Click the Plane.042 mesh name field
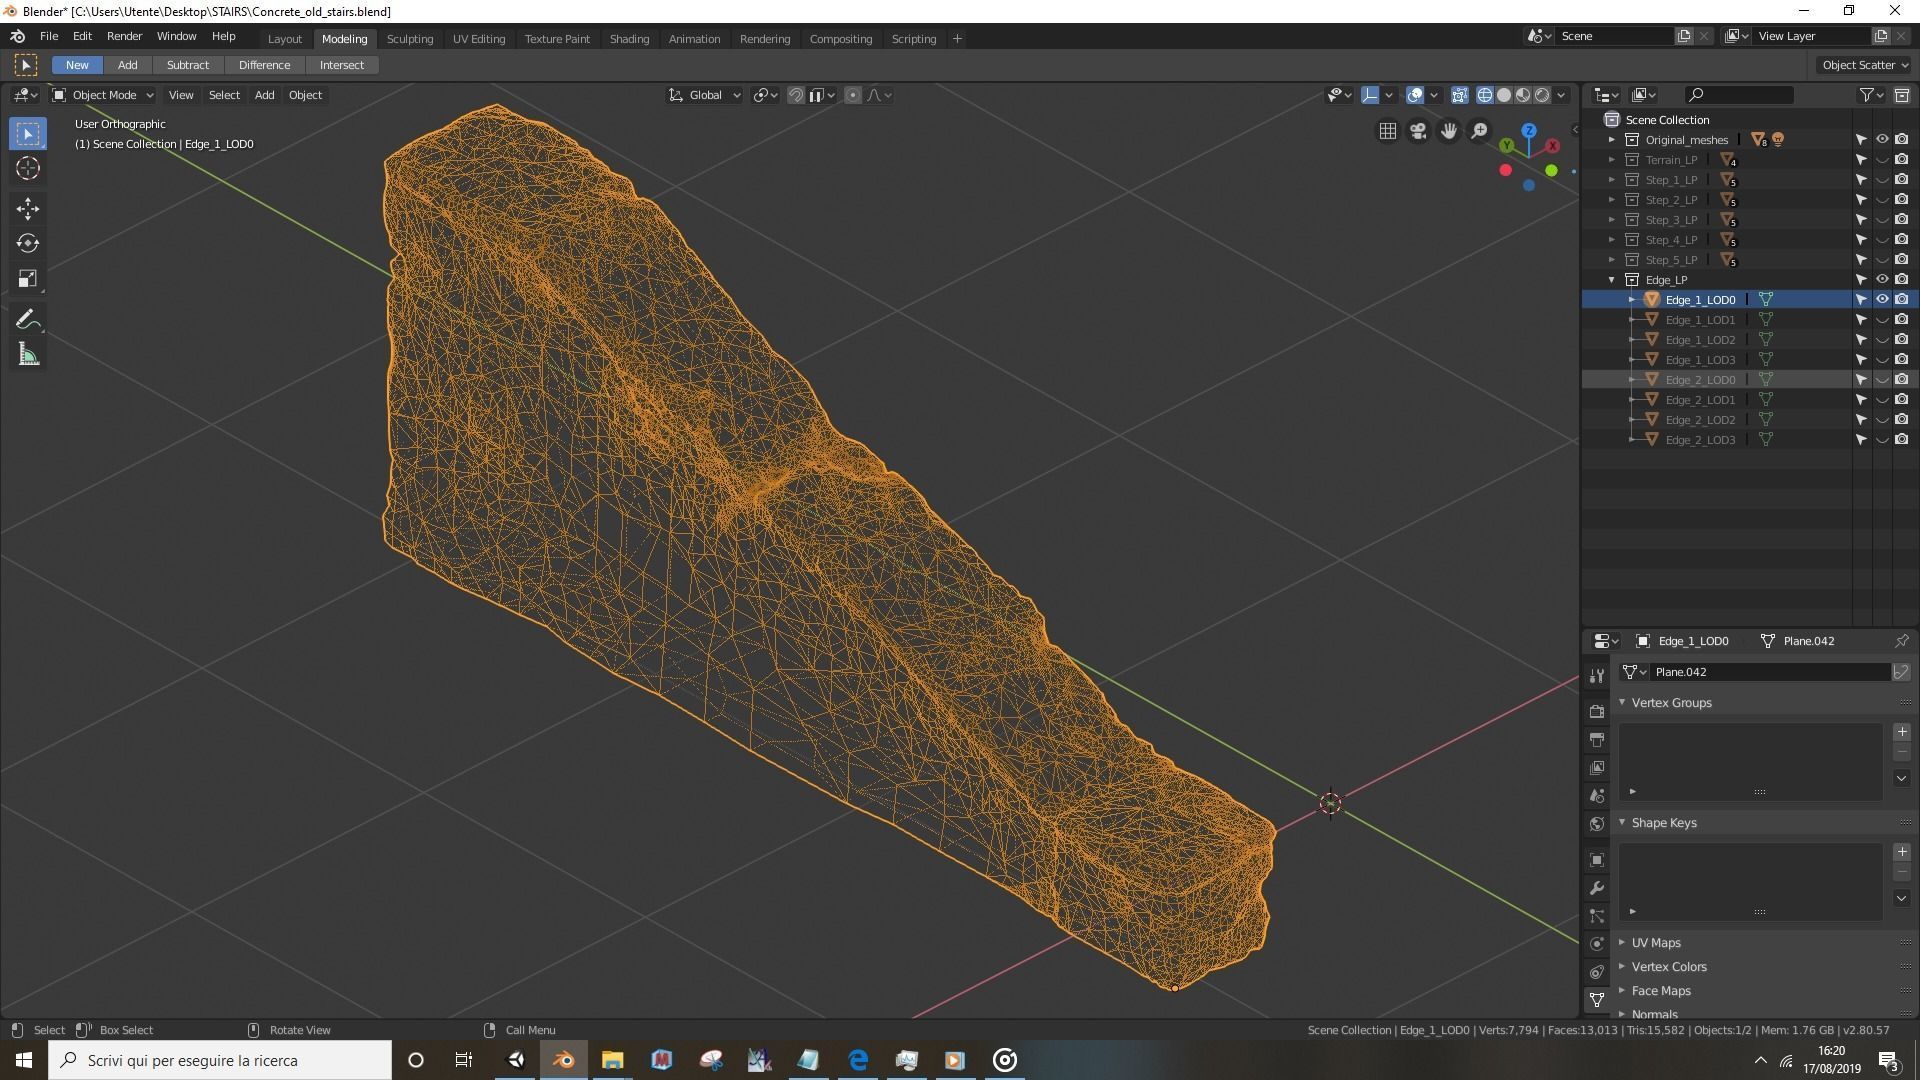This screenshot has width=1920, height=1080. pos(1768,672)
